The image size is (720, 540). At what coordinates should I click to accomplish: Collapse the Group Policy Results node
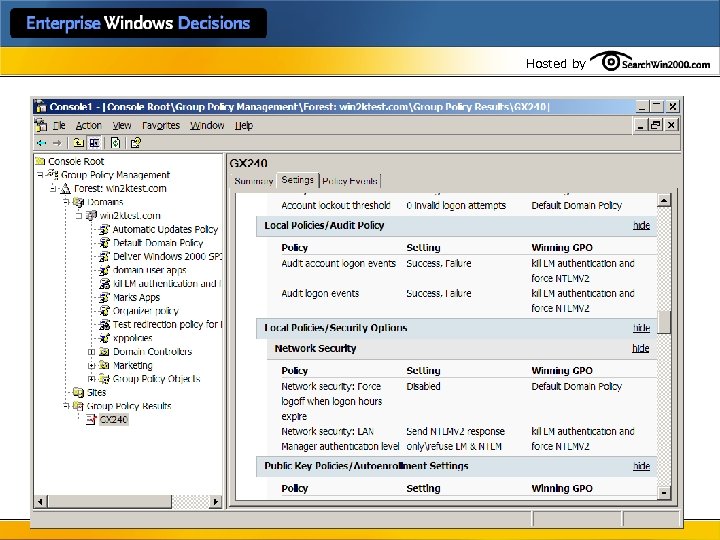click(66, 406)
